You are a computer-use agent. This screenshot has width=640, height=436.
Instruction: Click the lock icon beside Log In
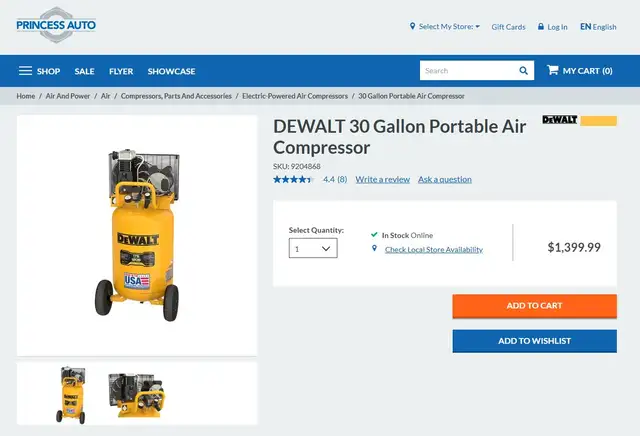541,27
